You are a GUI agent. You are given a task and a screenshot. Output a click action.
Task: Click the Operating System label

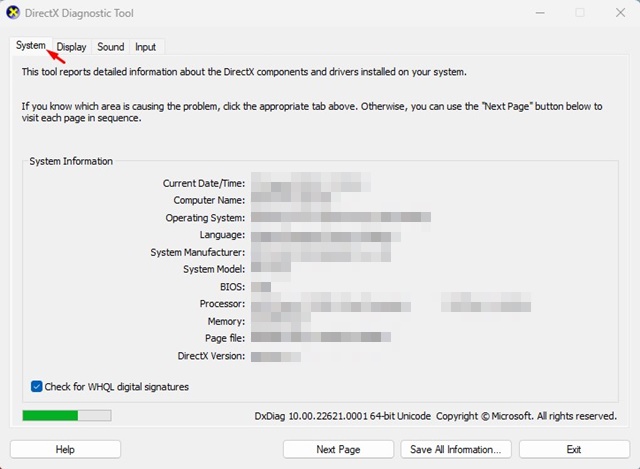click(x=205, y=218)
